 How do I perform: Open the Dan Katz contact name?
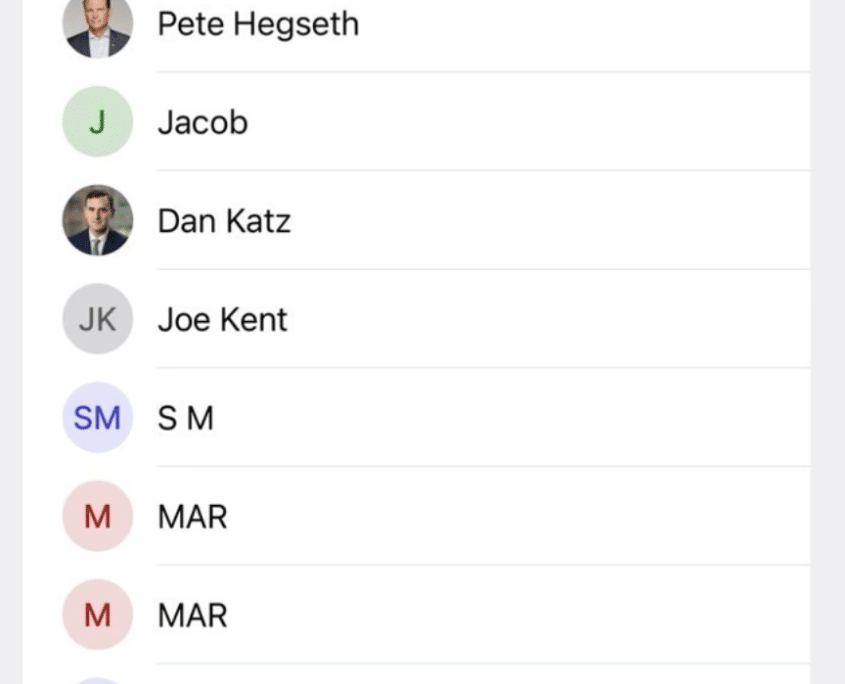click(224, 221)
